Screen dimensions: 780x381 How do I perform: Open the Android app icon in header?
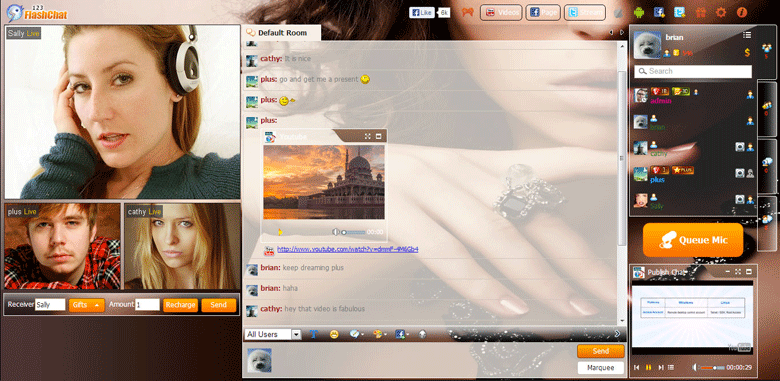639,12
